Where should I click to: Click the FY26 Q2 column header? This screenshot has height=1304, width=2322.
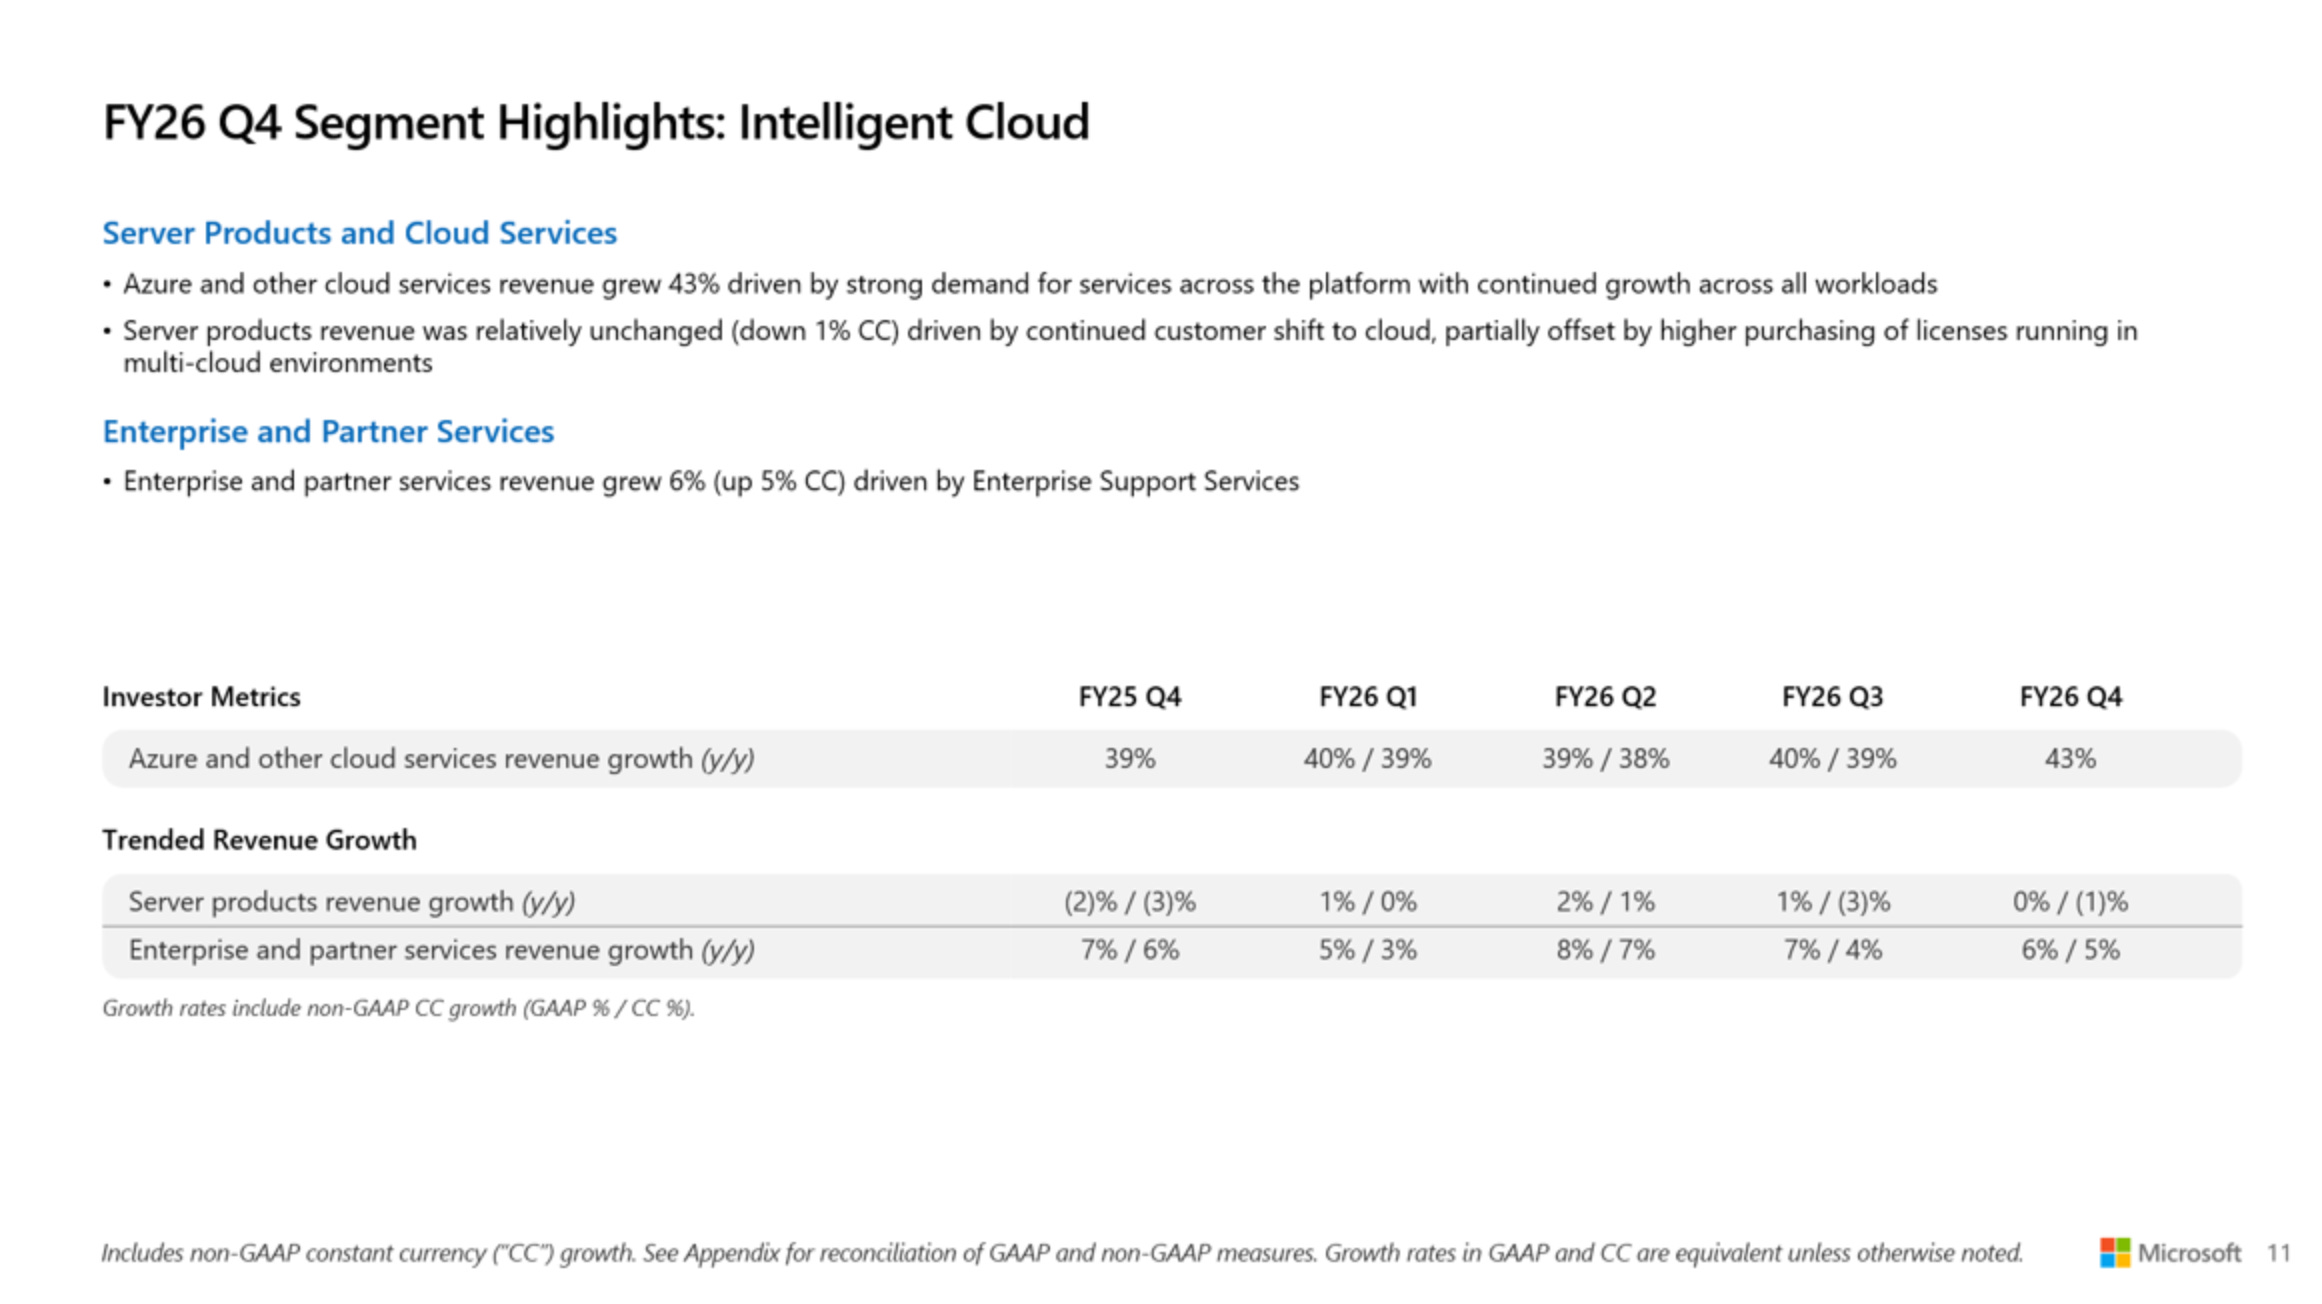click(1605, 697)
